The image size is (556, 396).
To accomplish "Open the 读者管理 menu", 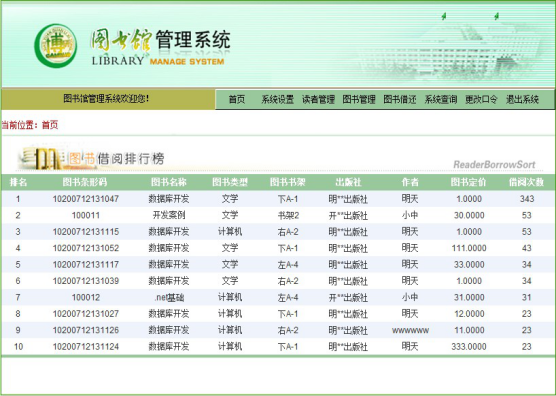I will (318, 99).
